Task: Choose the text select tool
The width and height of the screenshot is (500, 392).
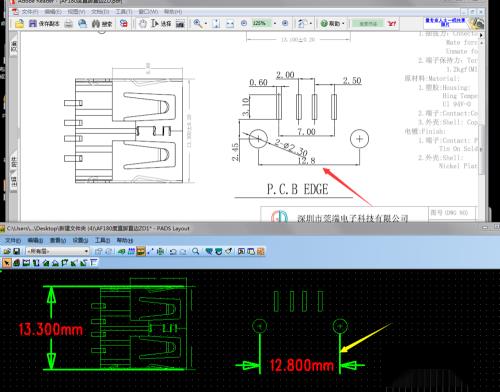Action: point(161,24)
